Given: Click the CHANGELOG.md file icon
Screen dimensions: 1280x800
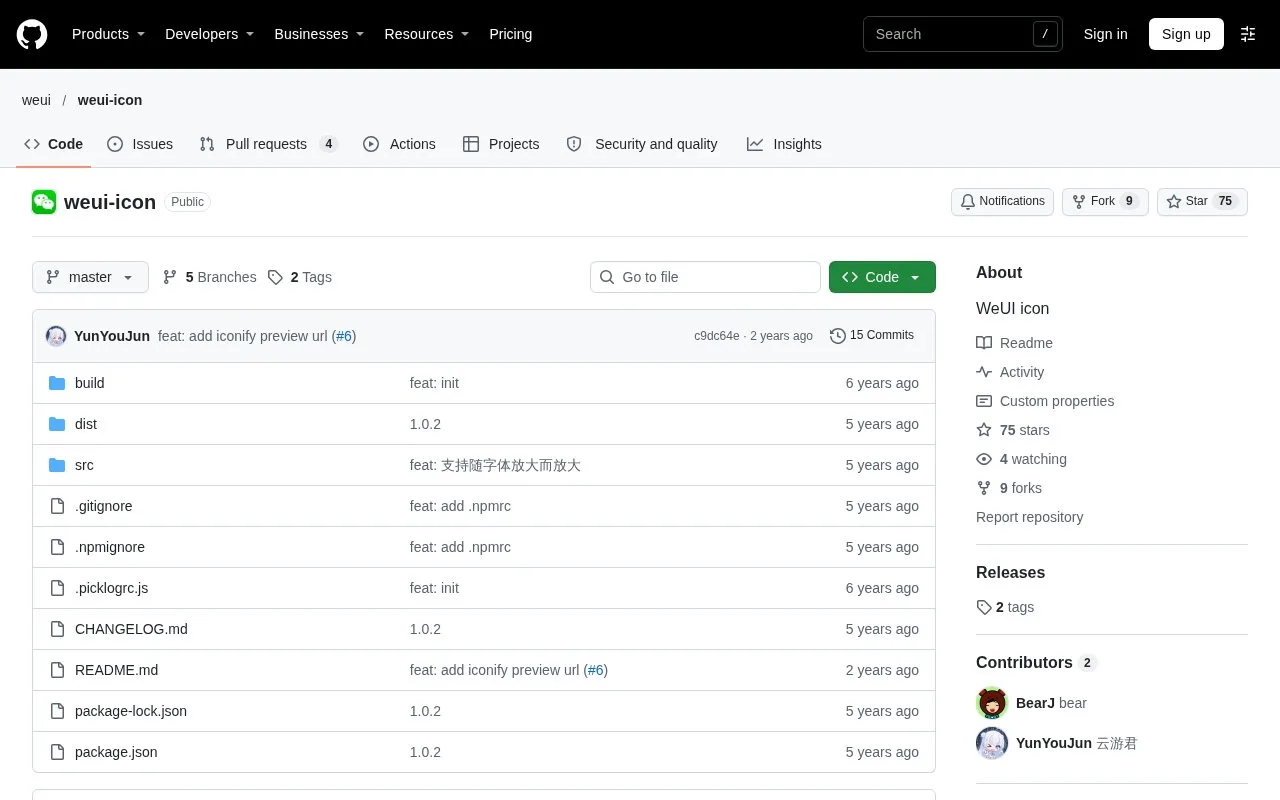Looking at the screenshot, I should coord(57,629).
